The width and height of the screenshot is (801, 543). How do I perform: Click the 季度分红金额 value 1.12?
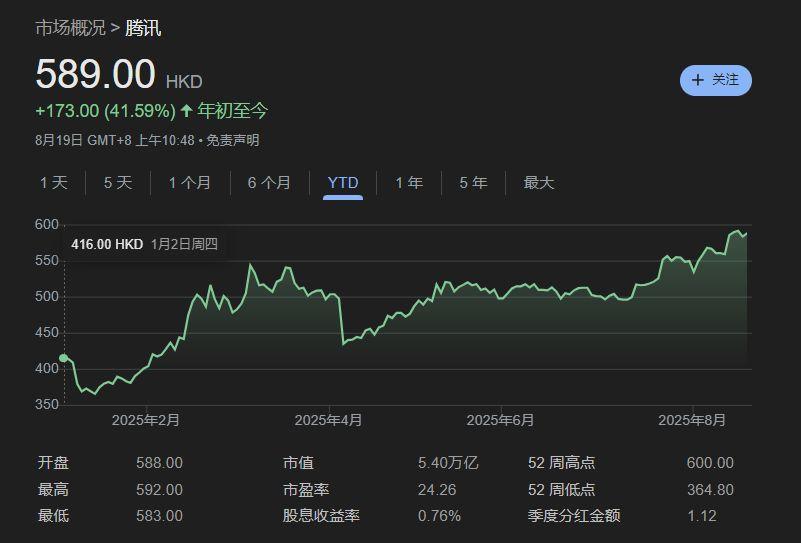click(702, 515)
